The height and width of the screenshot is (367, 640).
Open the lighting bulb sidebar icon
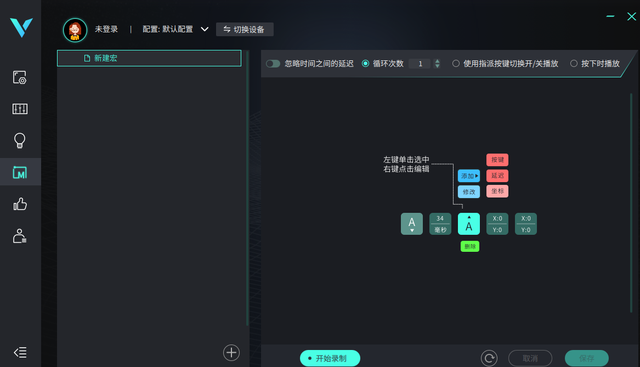(20, 140)
